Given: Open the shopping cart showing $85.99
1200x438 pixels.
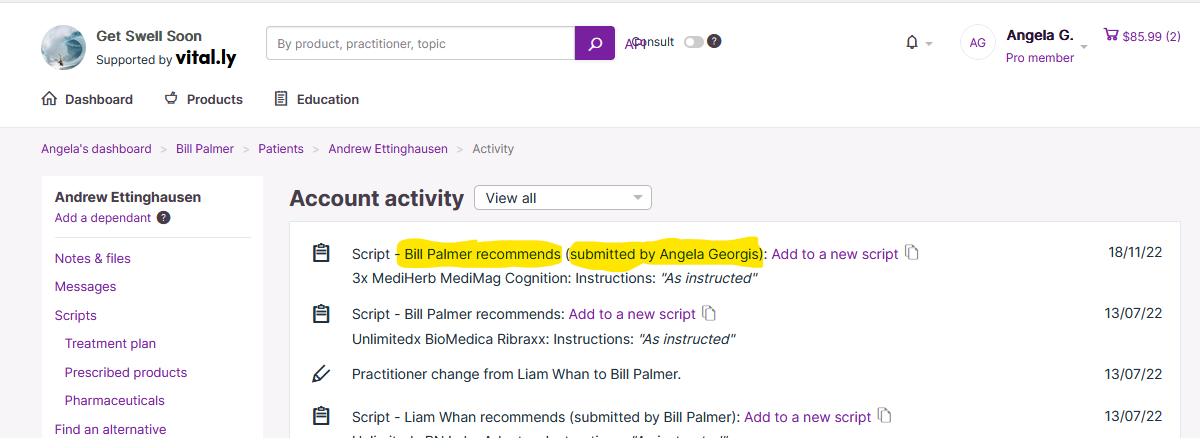Looking at the screenshot, I should click(1141, 36).
